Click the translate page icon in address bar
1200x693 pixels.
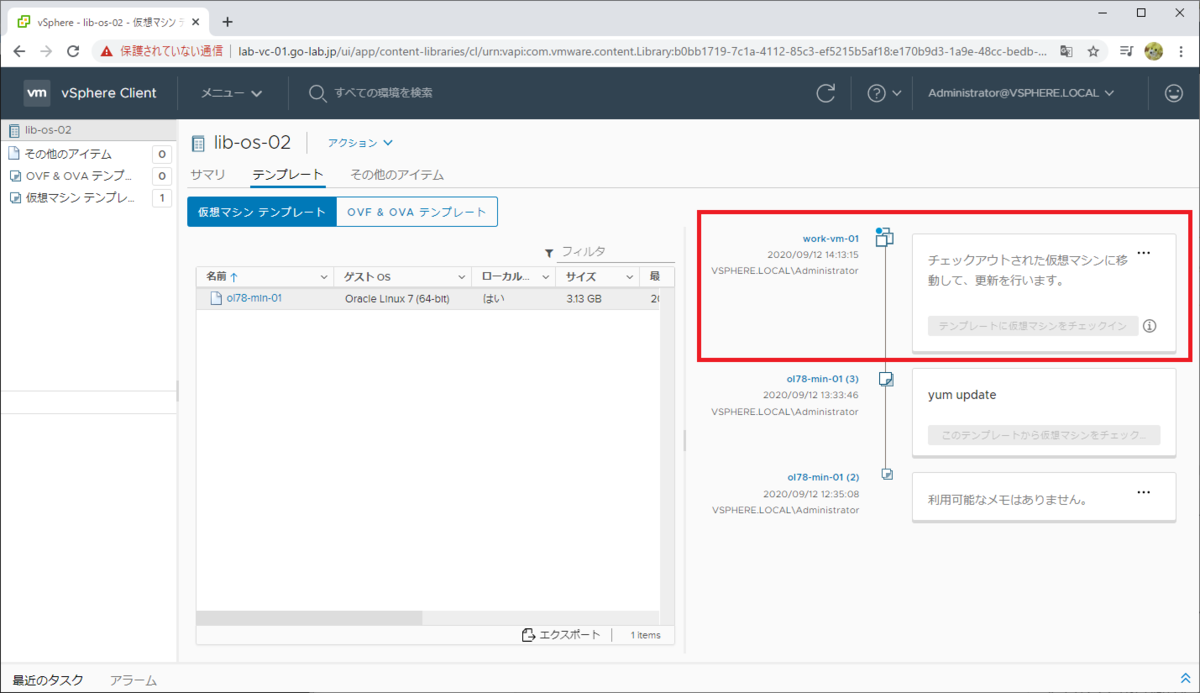(x=1067, y=51)
